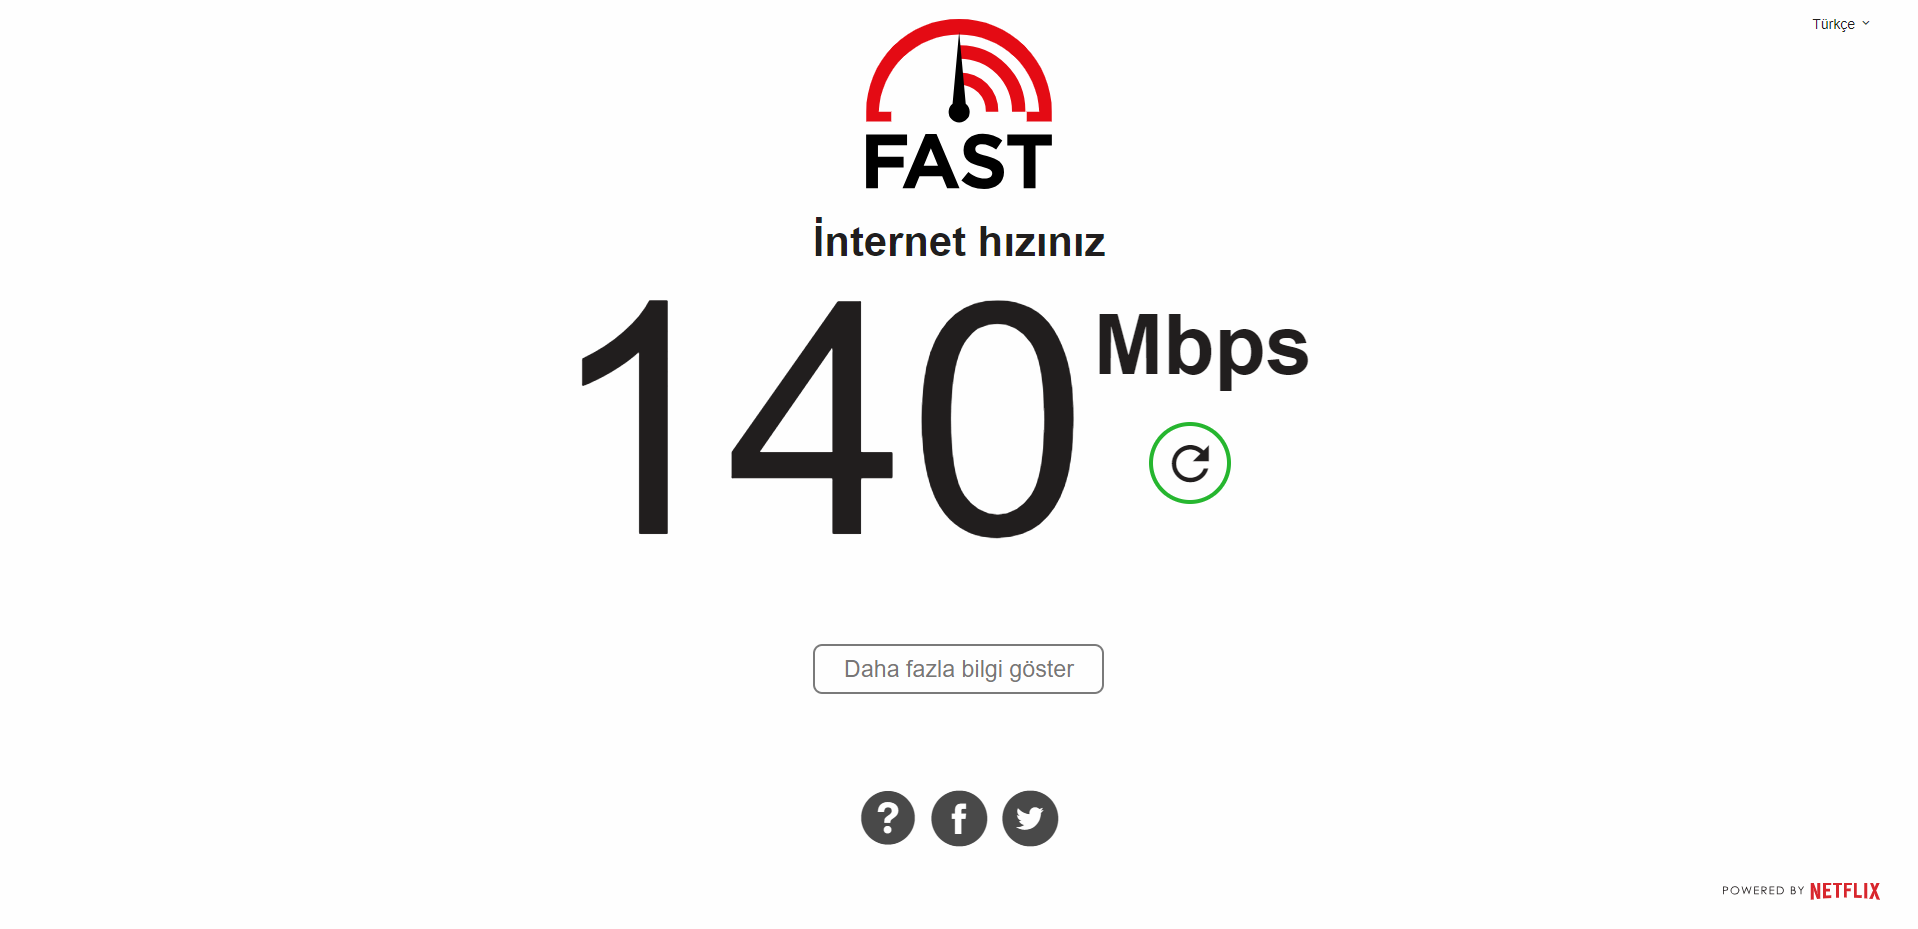Image resolution: width=1918 pixels, height=929 pixels.
Task: Select the İnternet hızınız heading
Action: click(x=959, y=241)
